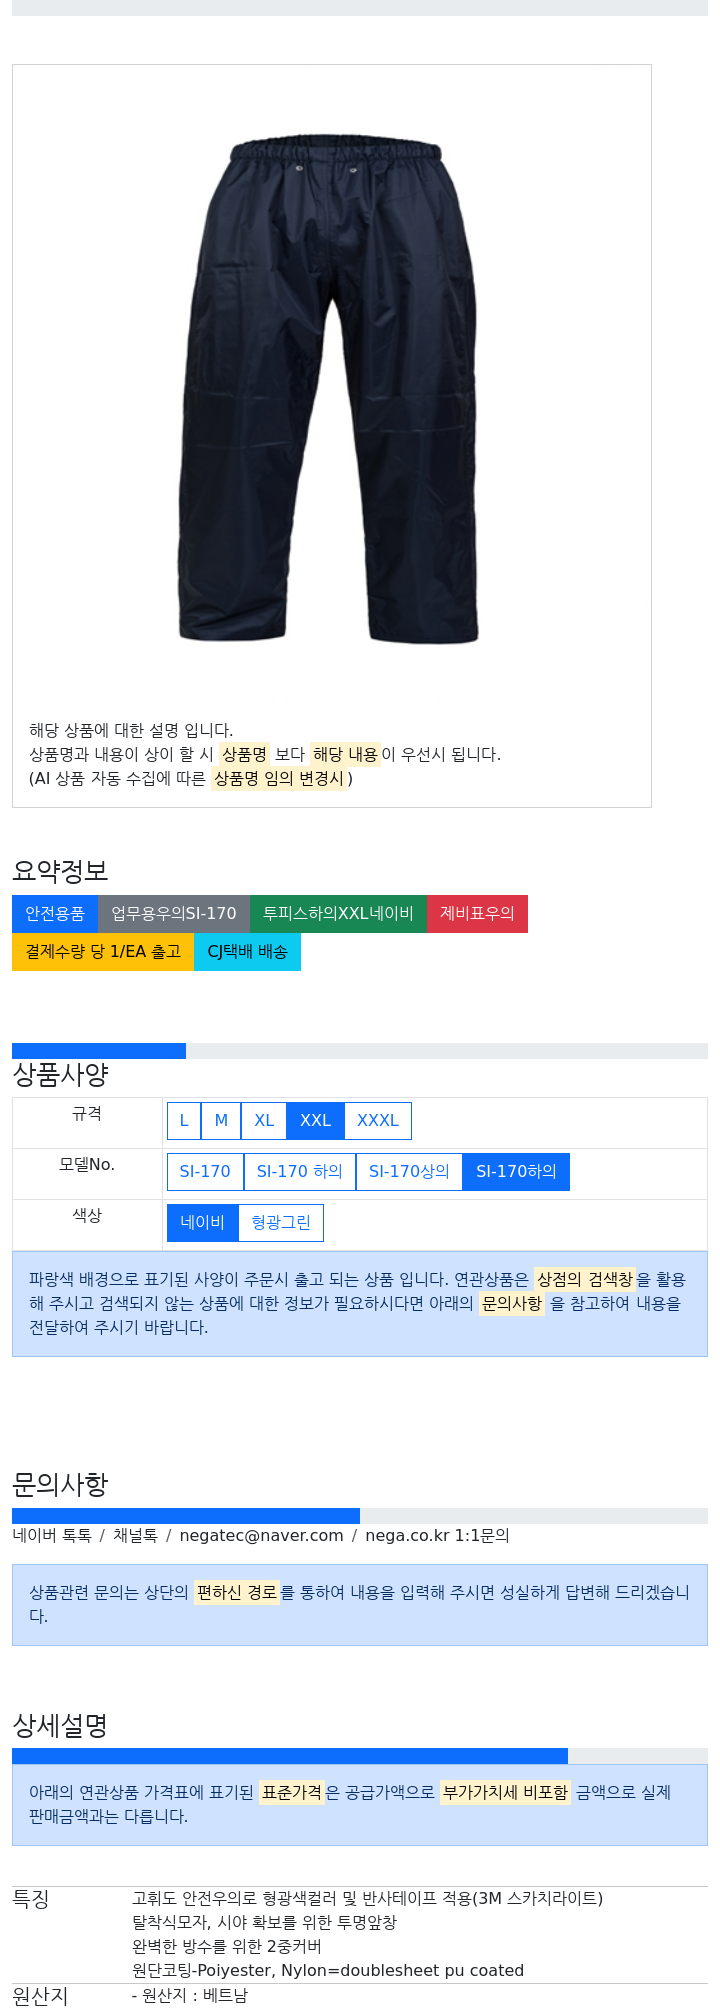Viewport: 720px width, 2016px height.
Task: Choose model SI-170 하의 with space
Action: (x=300, y=1172)
